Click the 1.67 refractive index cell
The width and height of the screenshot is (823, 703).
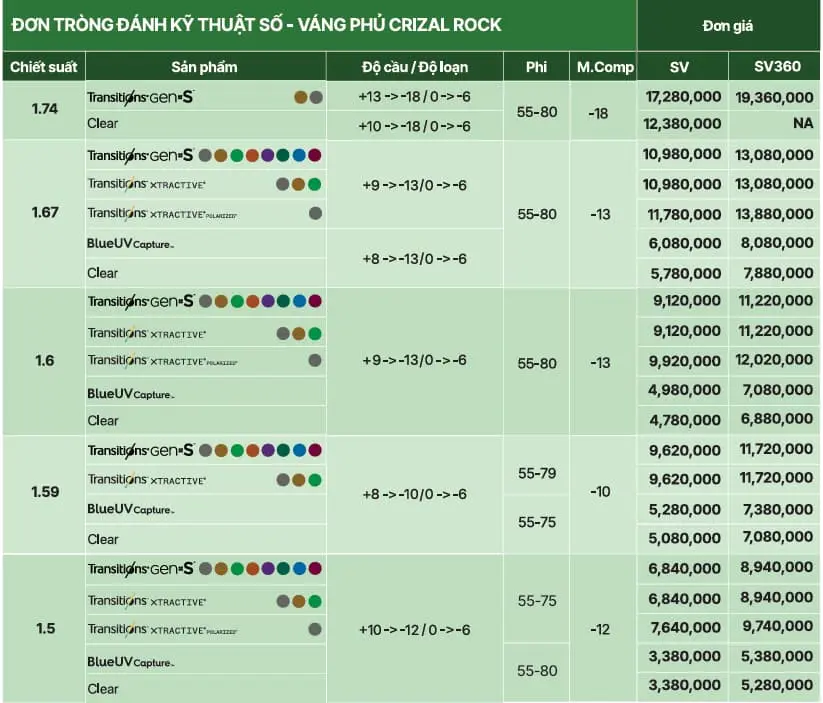pyautogui.click(x=45, y=213)
